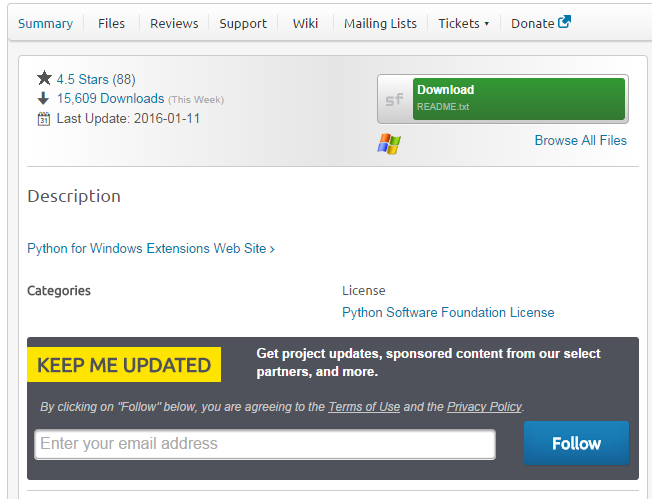Screen dimensions: 652x499
Task: Open the Python Software Foundation License link
Action: [448, 312]
